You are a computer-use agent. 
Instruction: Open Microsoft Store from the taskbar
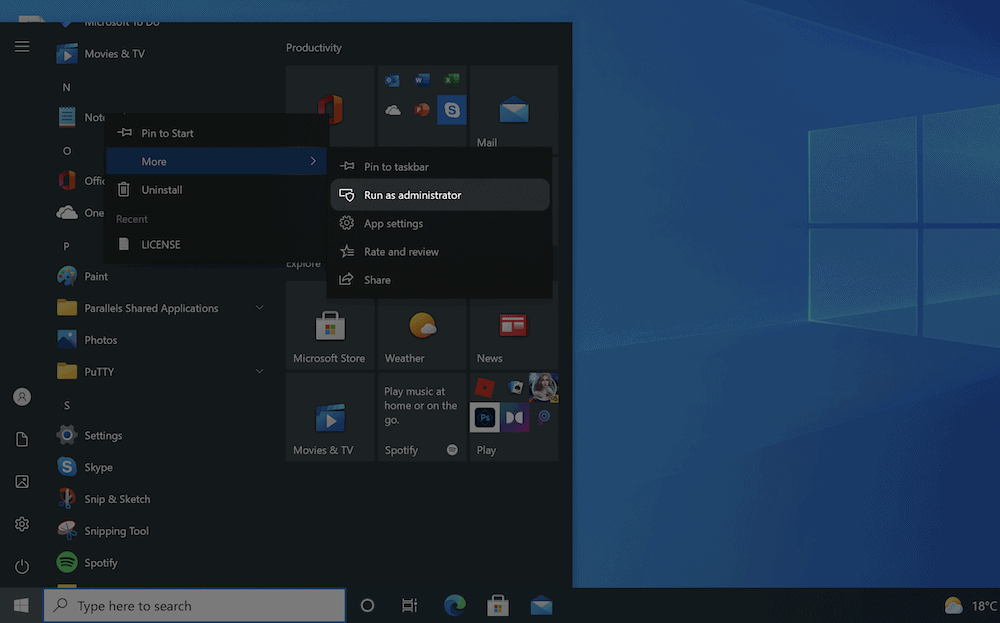click(x=498, y=605)
